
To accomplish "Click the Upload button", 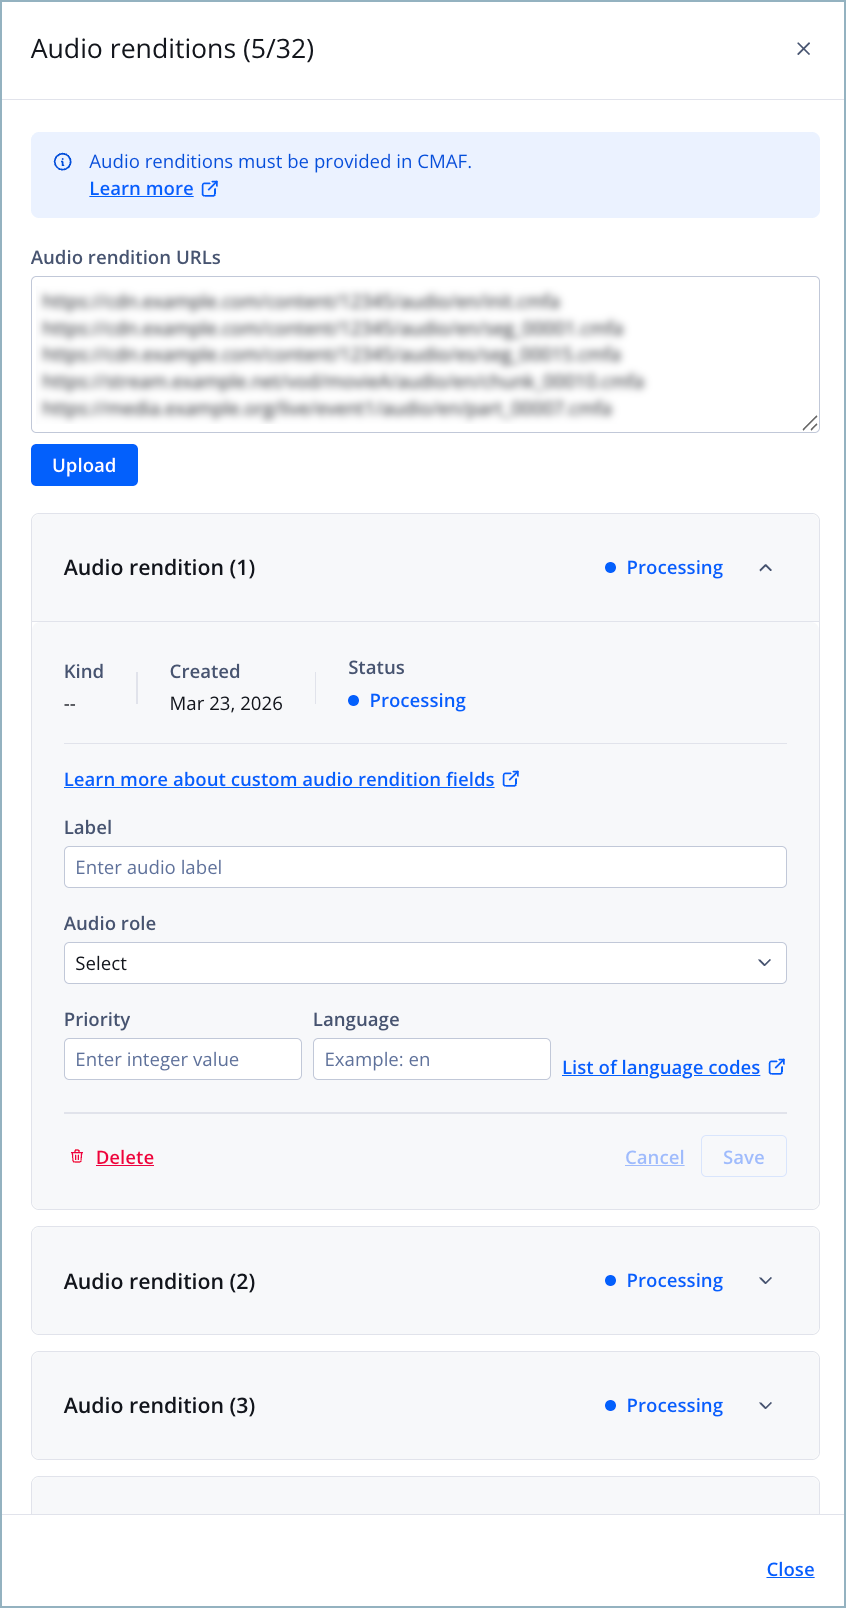I will (84, 465).
